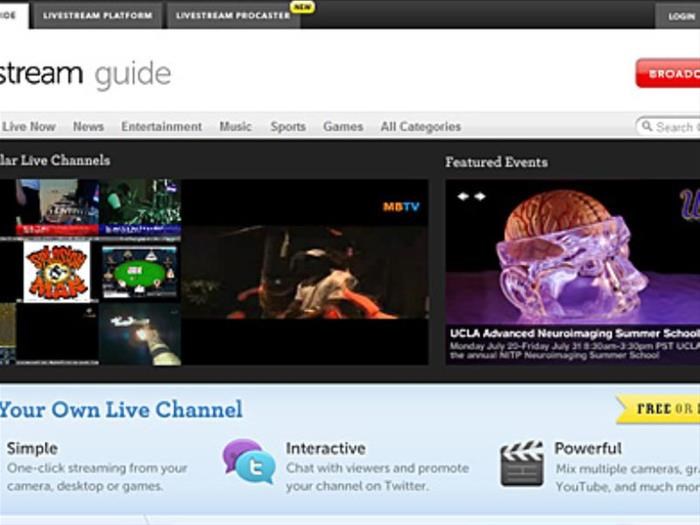
Task: Select the News category
Action: [x=88, y=127]
